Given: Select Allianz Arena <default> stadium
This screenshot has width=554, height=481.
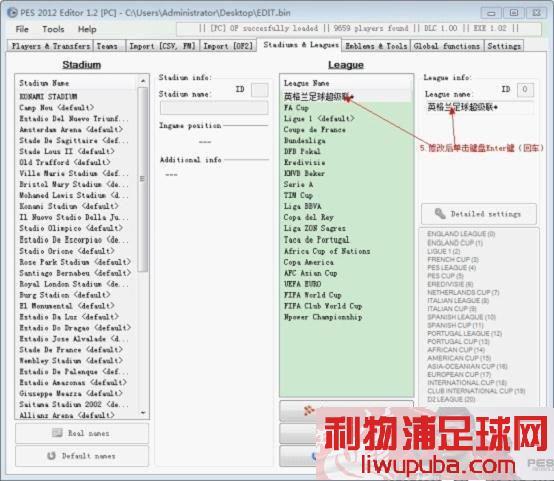Looking at the screenshot, I should 77,415.
